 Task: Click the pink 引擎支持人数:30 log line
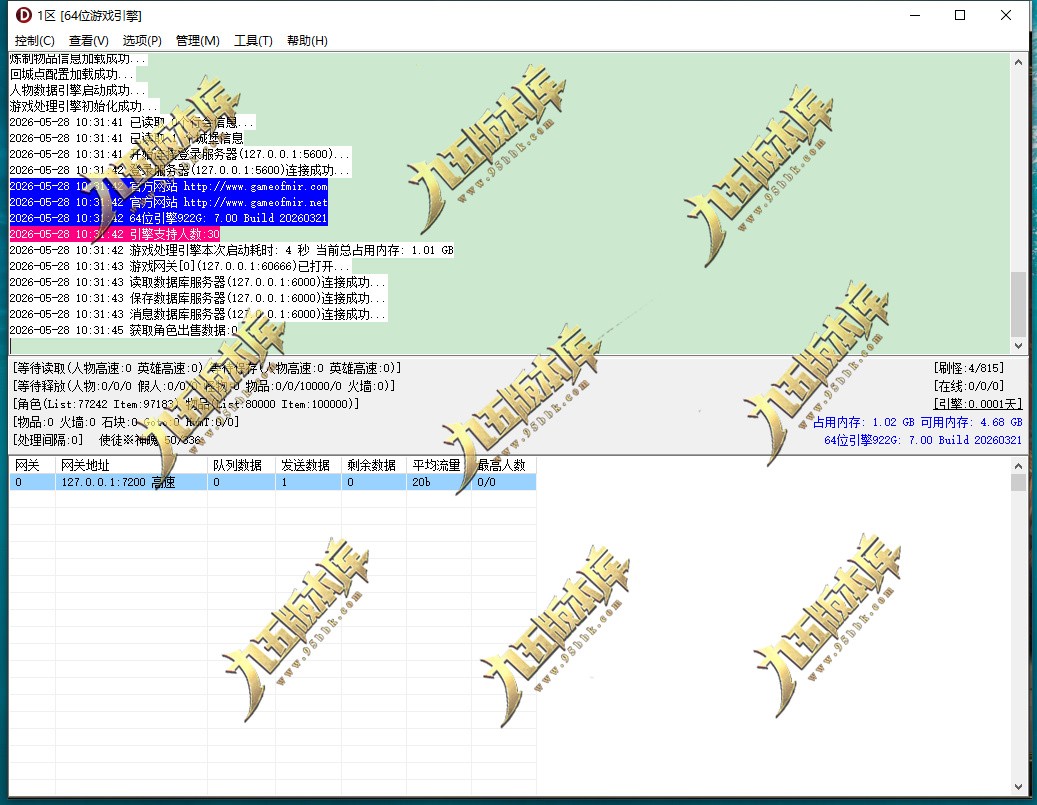click(x=114, y=234)
